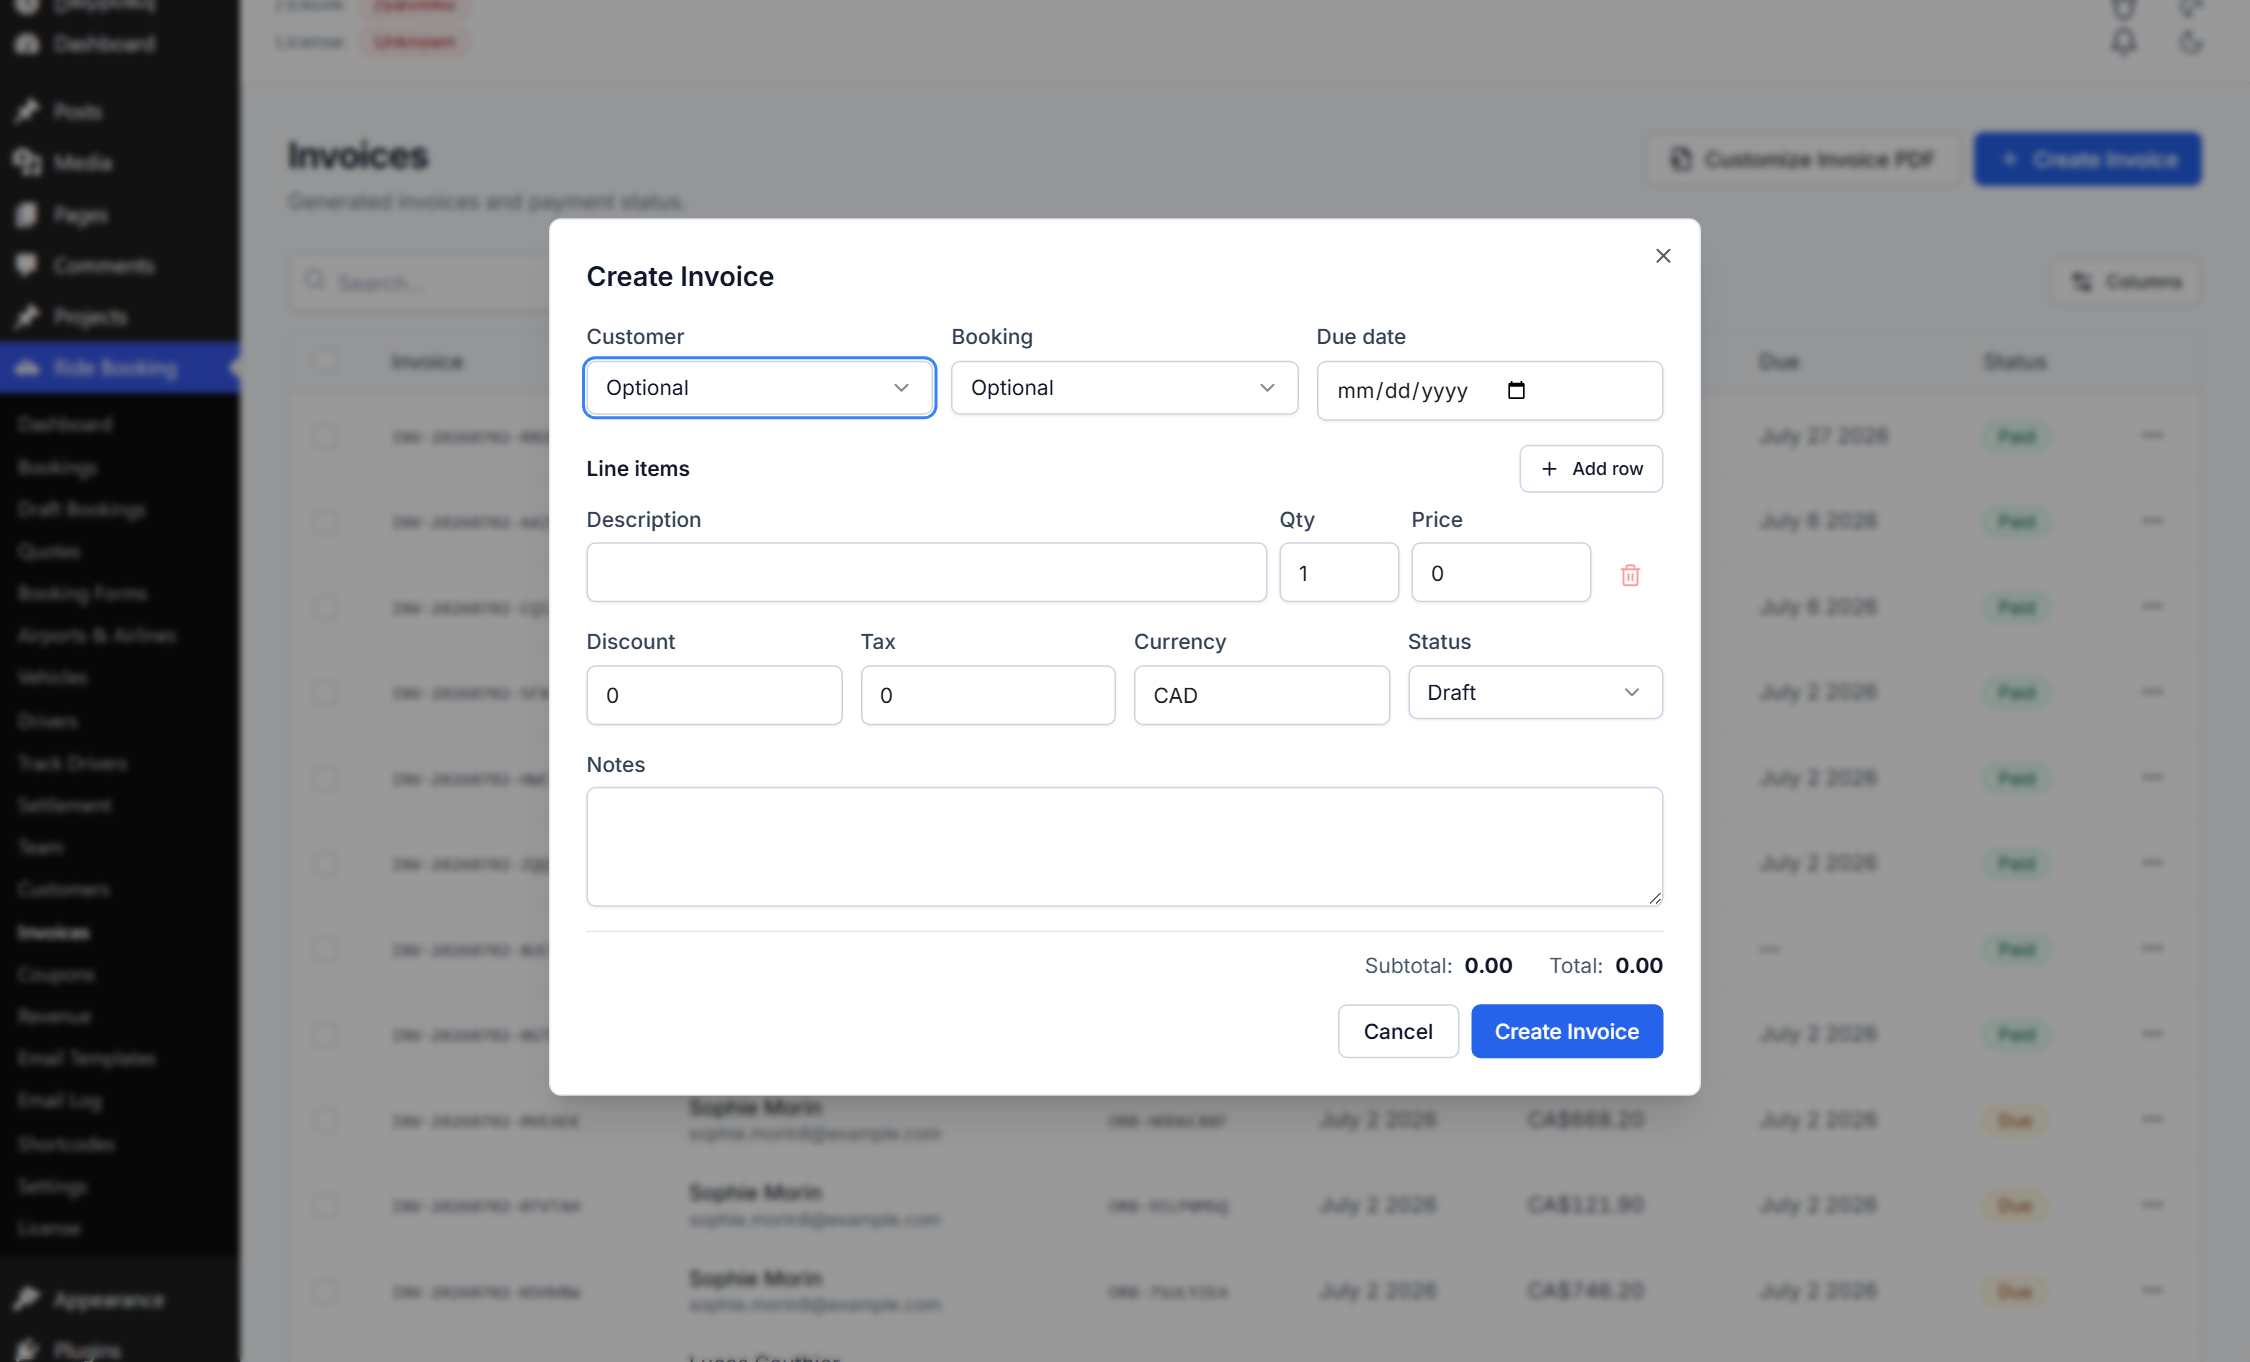Close the Create Invoice dialog
Screen dimensions: 2250x1362
pyautogui.click(x=1663, y=256)
